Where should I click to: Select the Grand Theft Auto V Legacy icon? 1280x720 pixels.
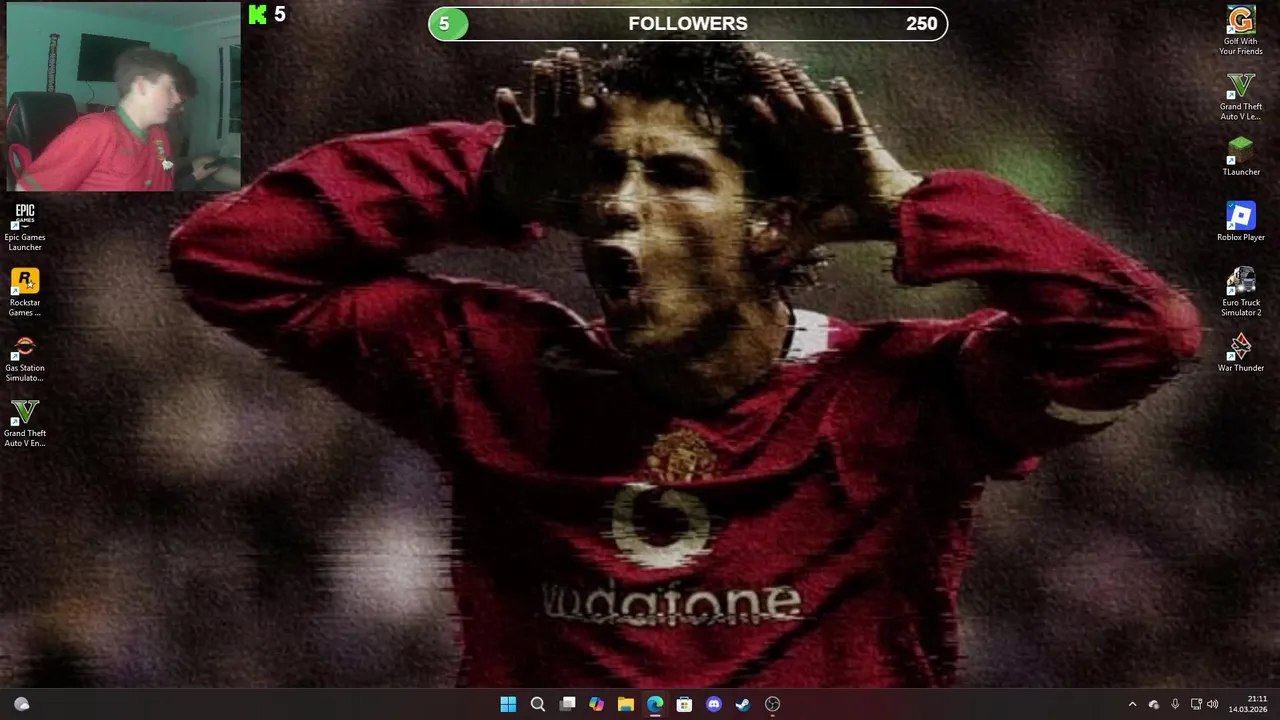tap(1241, 96)
